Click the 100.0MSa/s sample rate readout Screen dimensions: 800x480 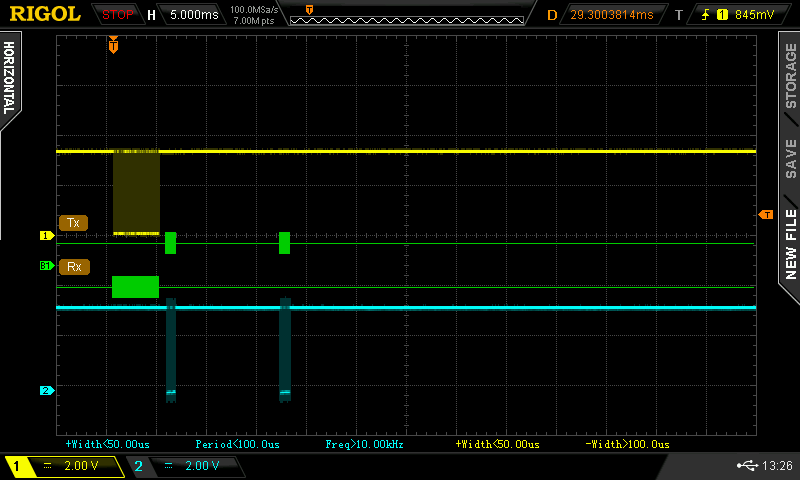(x=254, y=10)
